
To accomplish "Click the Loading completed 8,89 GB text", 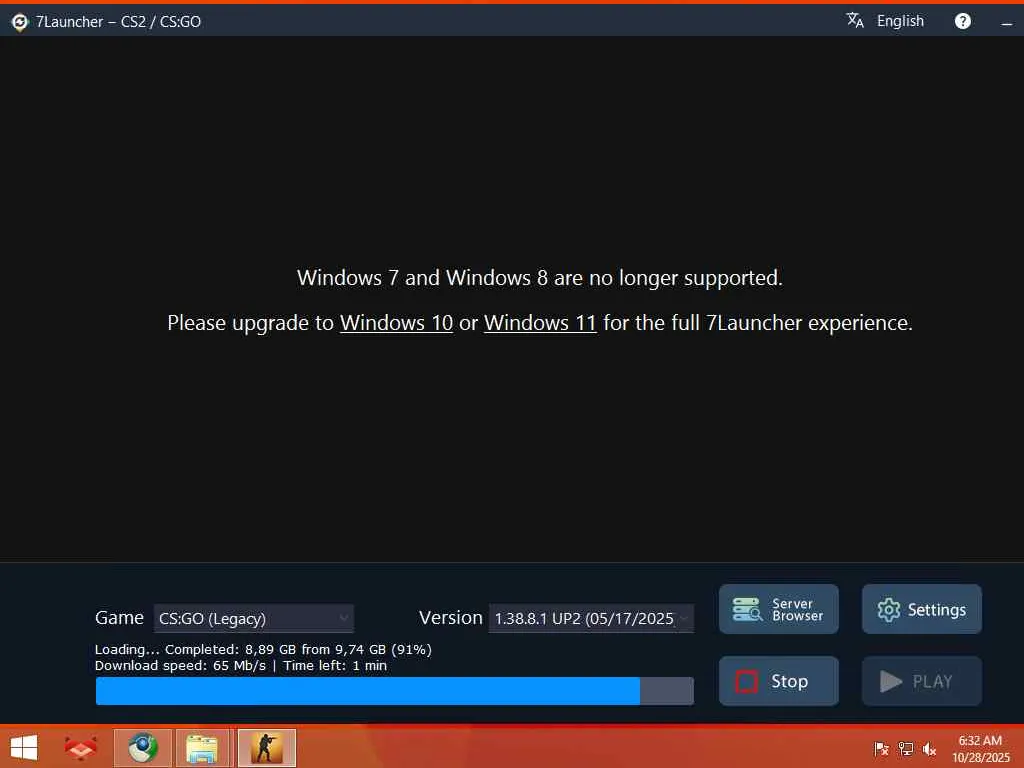I will [x=263, y=650].
